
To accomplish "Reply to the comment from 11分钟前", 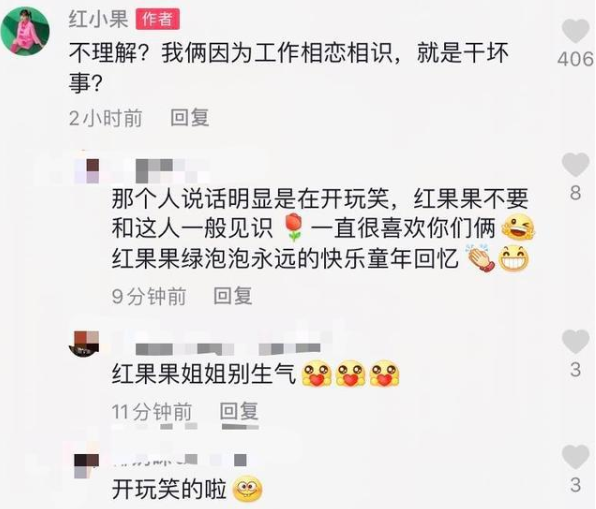I will coord(239,412).
